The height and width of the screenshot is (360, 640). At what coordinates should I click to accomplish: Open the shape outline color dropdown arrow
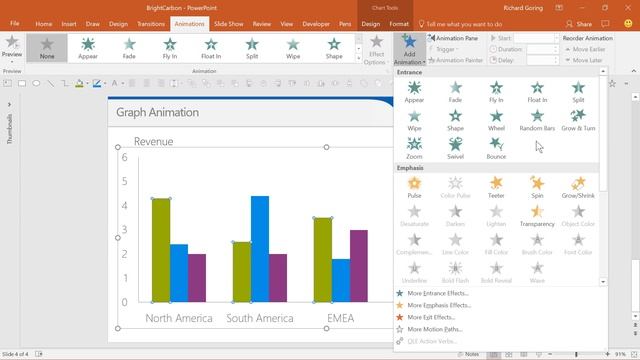pyautogui.click(x=105, y=84)
